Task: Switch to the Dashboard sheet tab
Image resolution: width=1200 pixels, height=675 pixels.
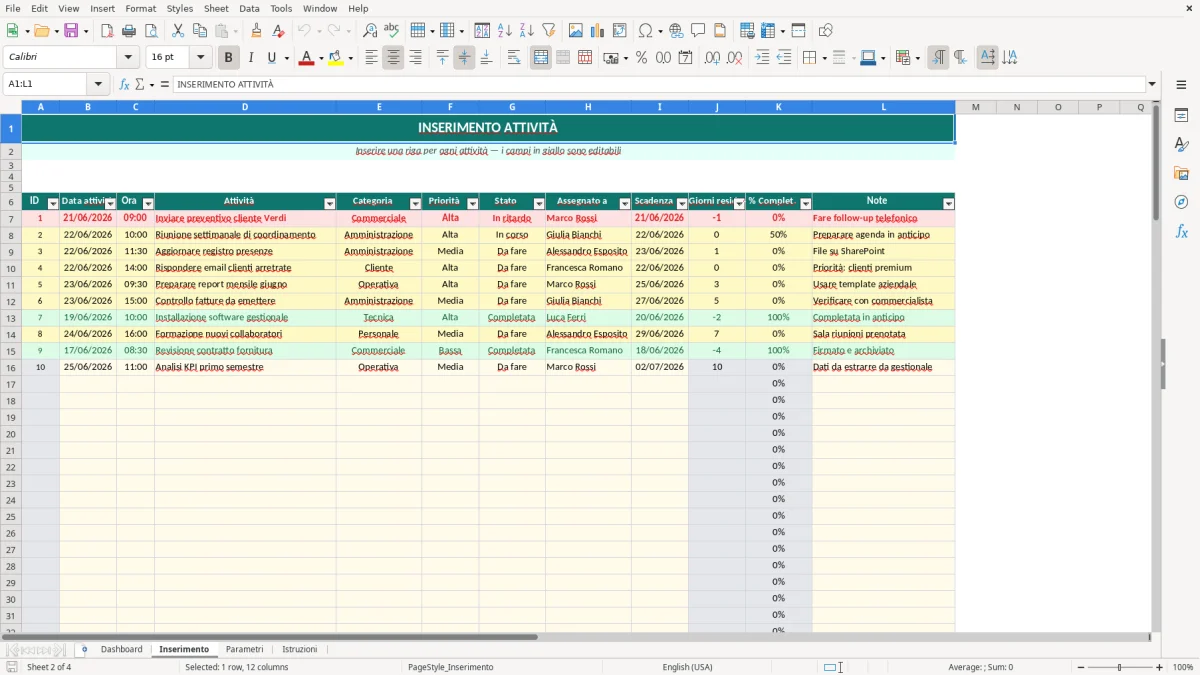Action: tap(122, 650)
